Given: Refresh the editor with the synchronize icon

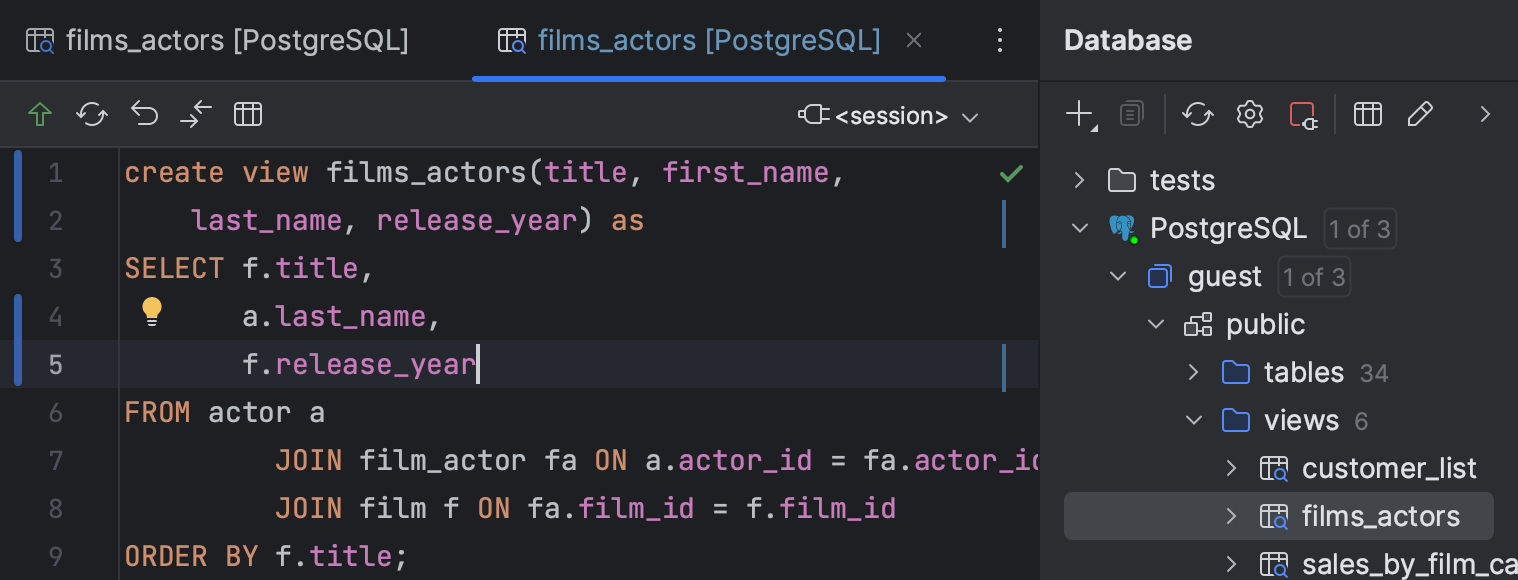Looking at the screenshot, I should (x=92, y=114).
